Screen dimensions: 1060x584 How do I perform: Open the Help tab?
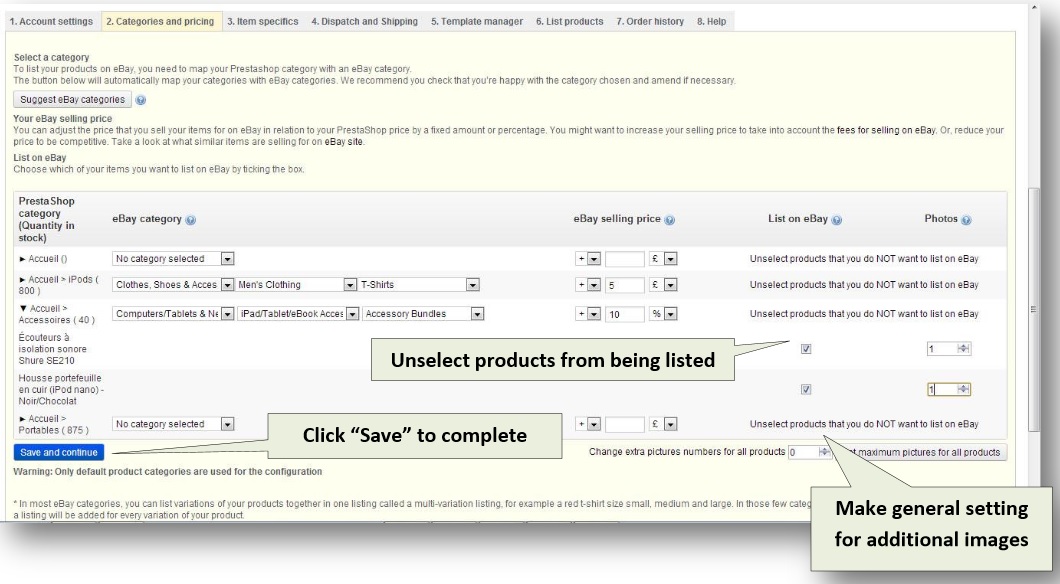point(712,22)
